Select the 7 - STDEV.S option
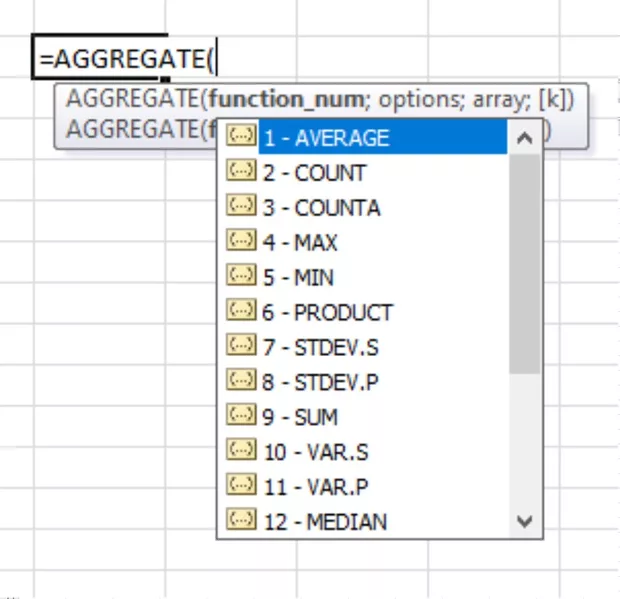620x599 pixels. [320, 347]
